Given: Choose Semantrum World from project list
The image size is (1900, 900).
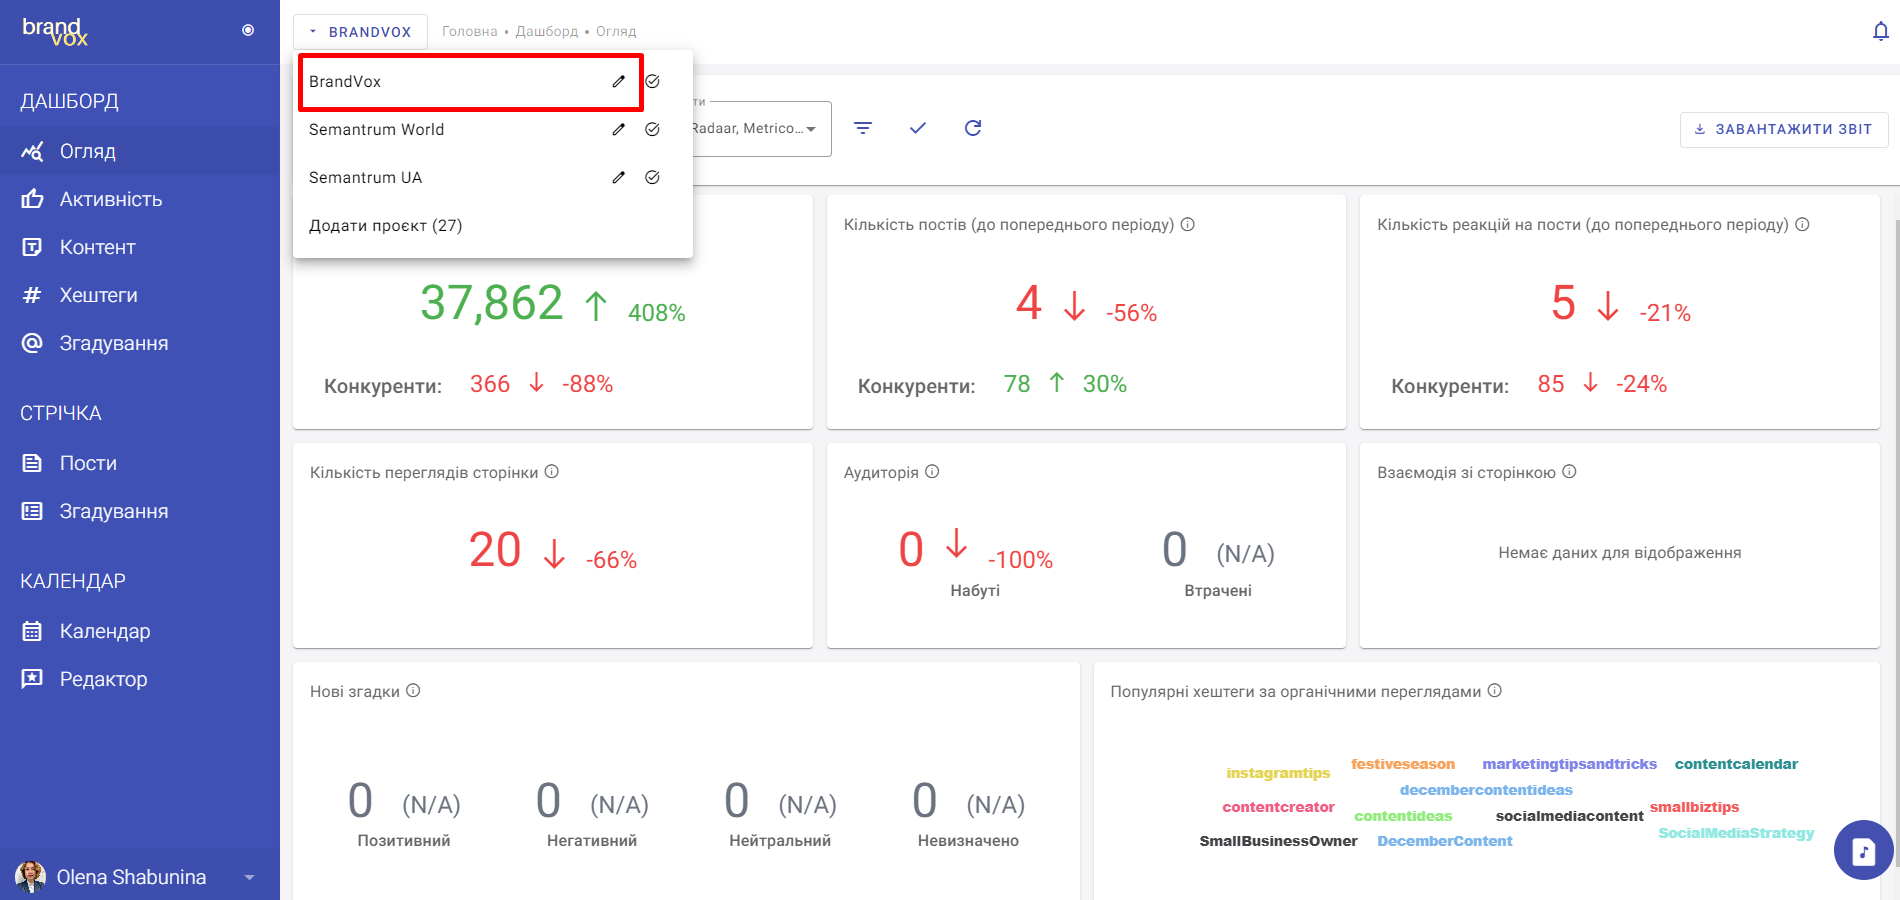Looking at the screenshot, I should click(x=376, y=129).
